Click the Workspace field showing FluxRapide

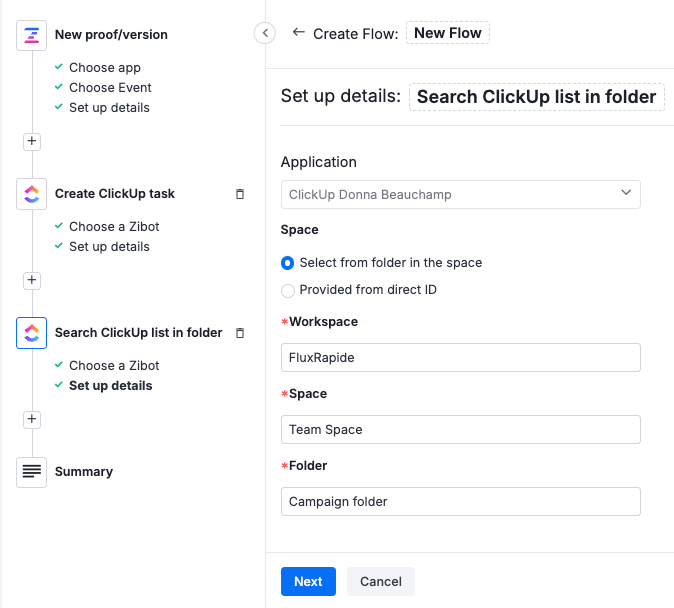click(x=460, y=357)
